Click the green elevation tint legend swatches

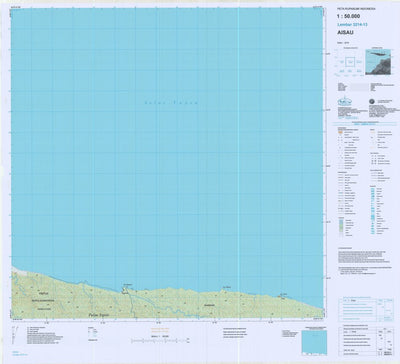341,227
